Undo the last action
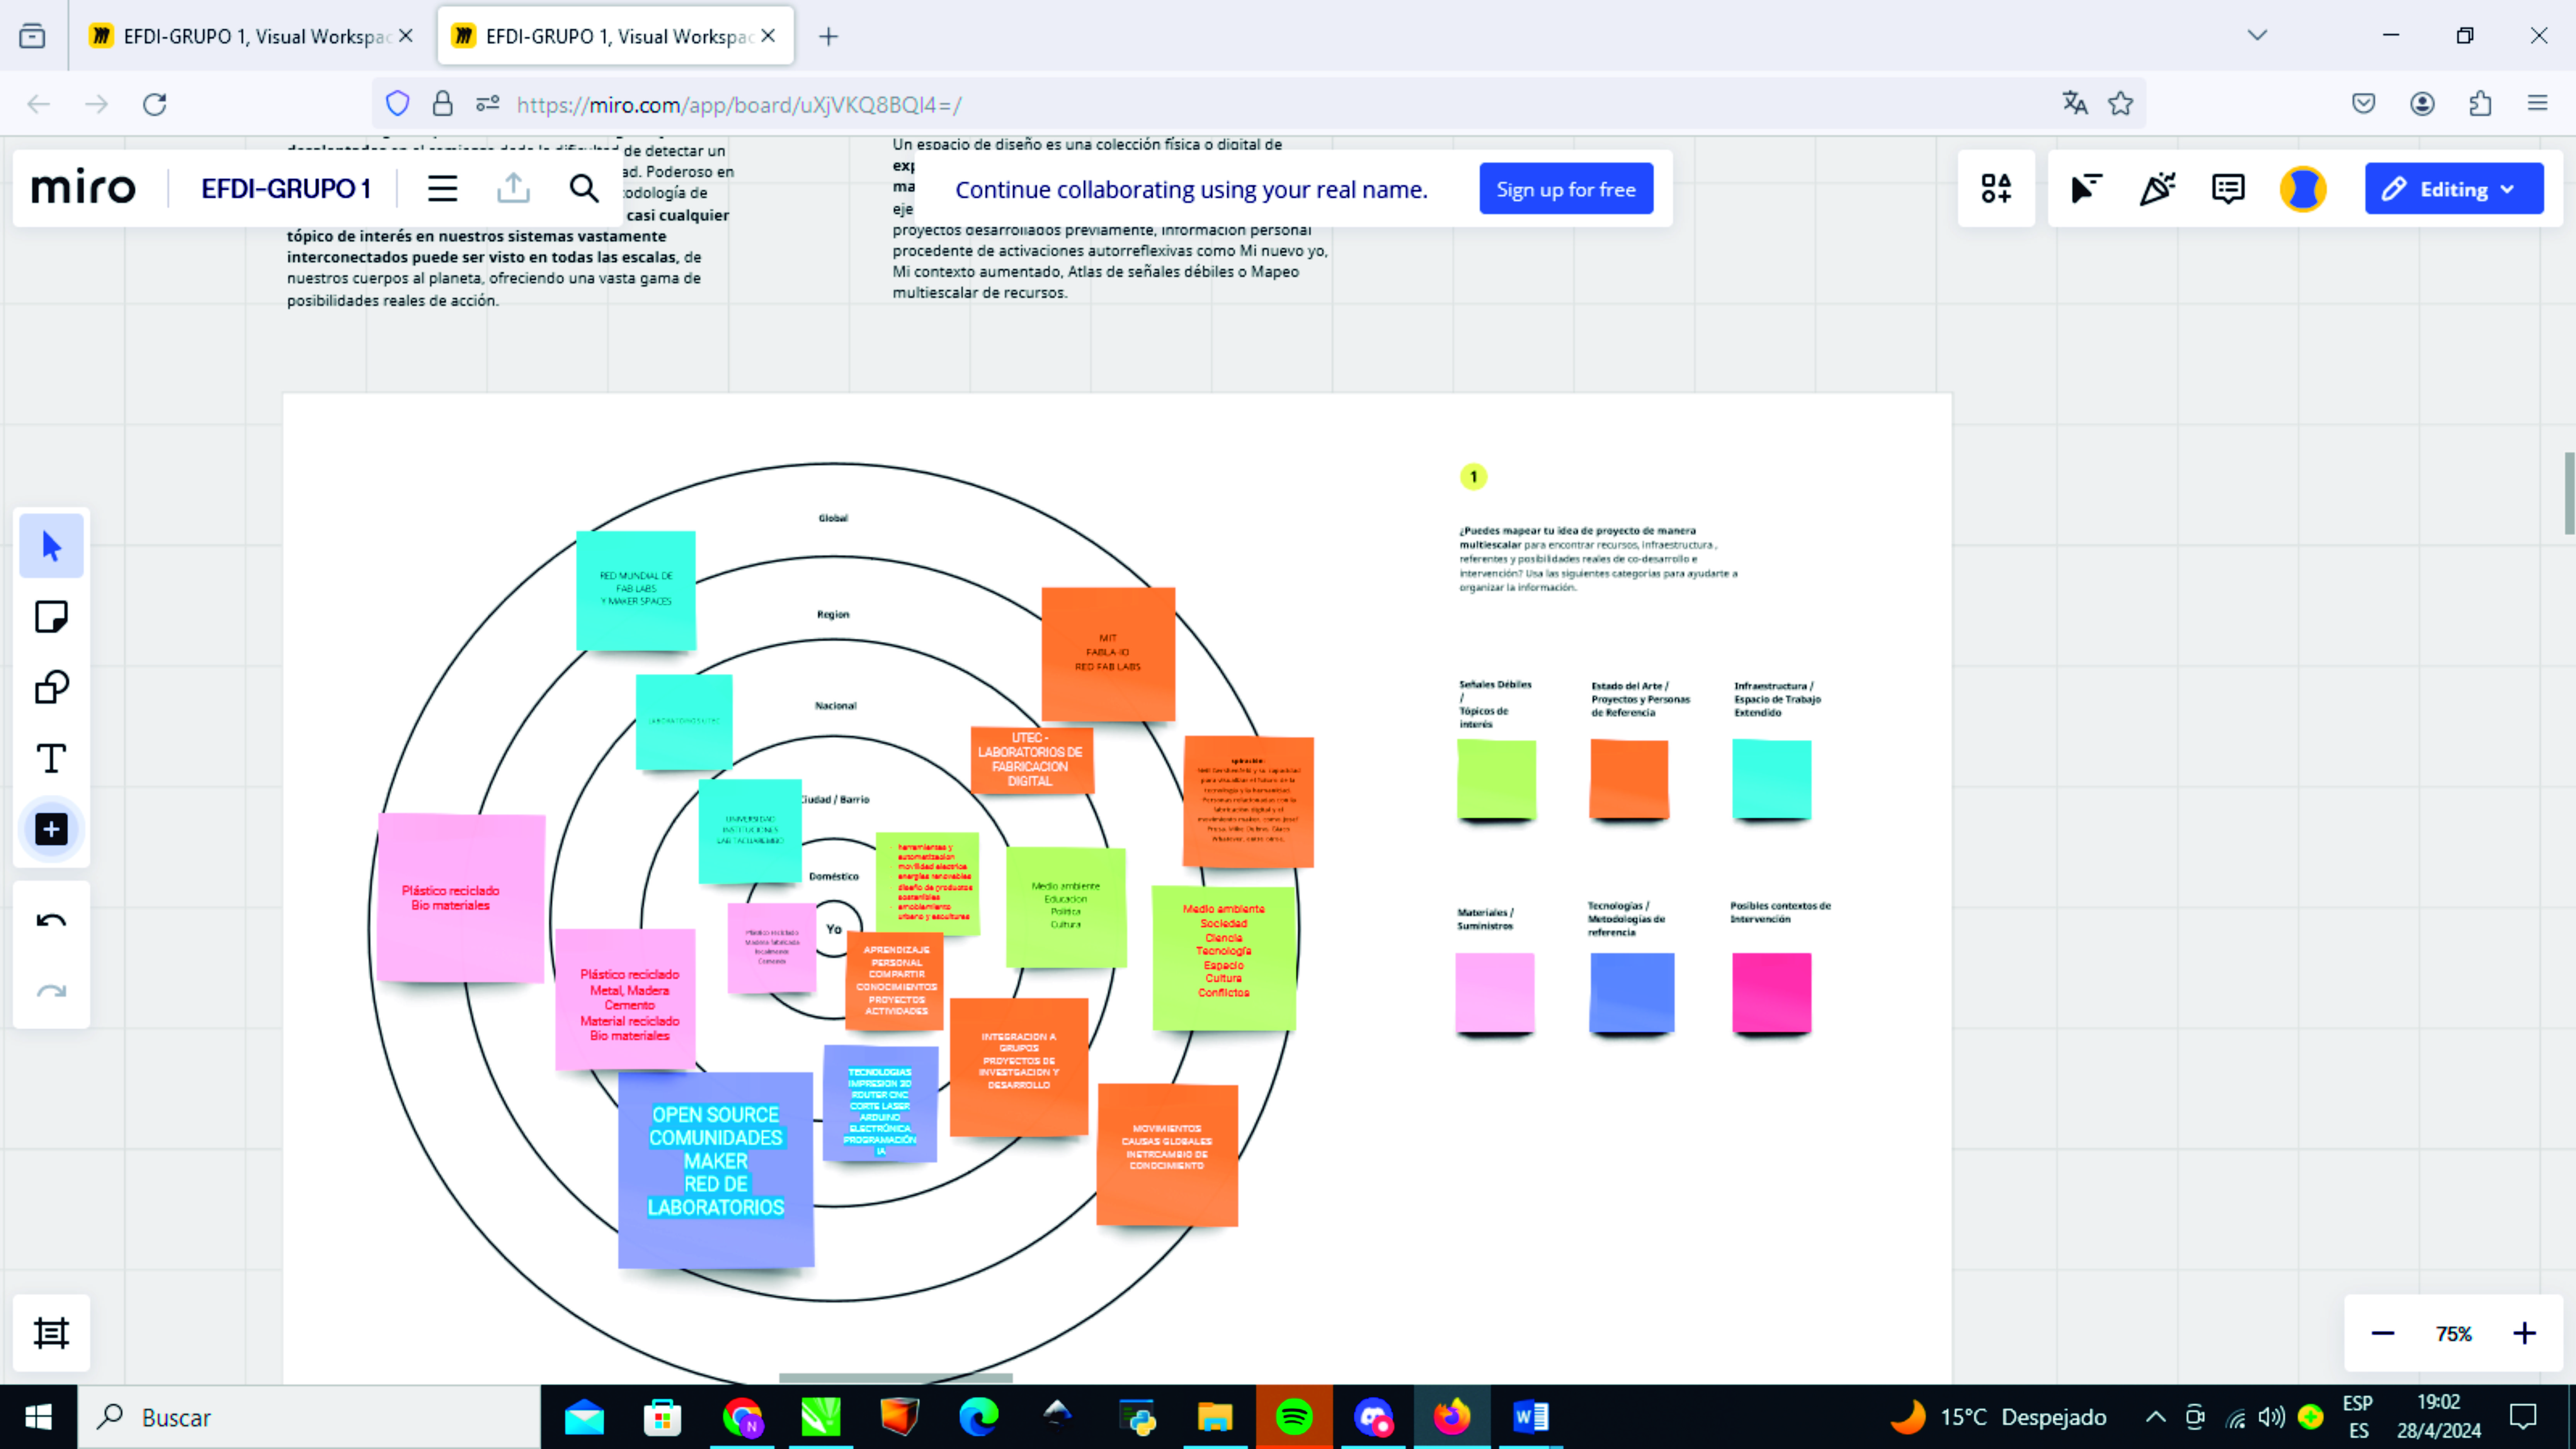The width and height of the screenshot is (2576, 1449). (51, 920)
